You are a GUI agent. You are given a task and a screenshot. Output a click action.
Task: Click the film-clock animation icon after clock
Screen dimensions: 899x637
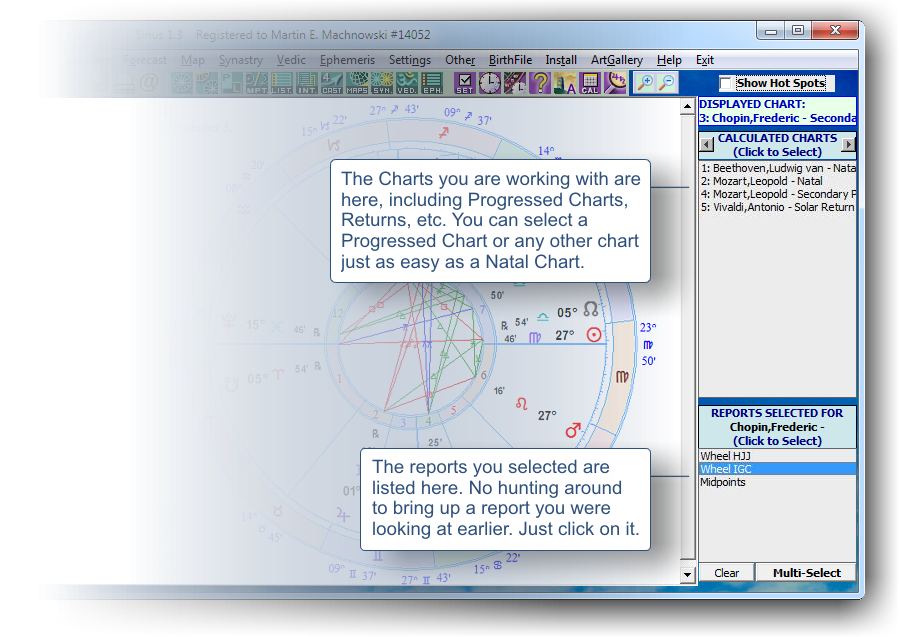(515, 83)
